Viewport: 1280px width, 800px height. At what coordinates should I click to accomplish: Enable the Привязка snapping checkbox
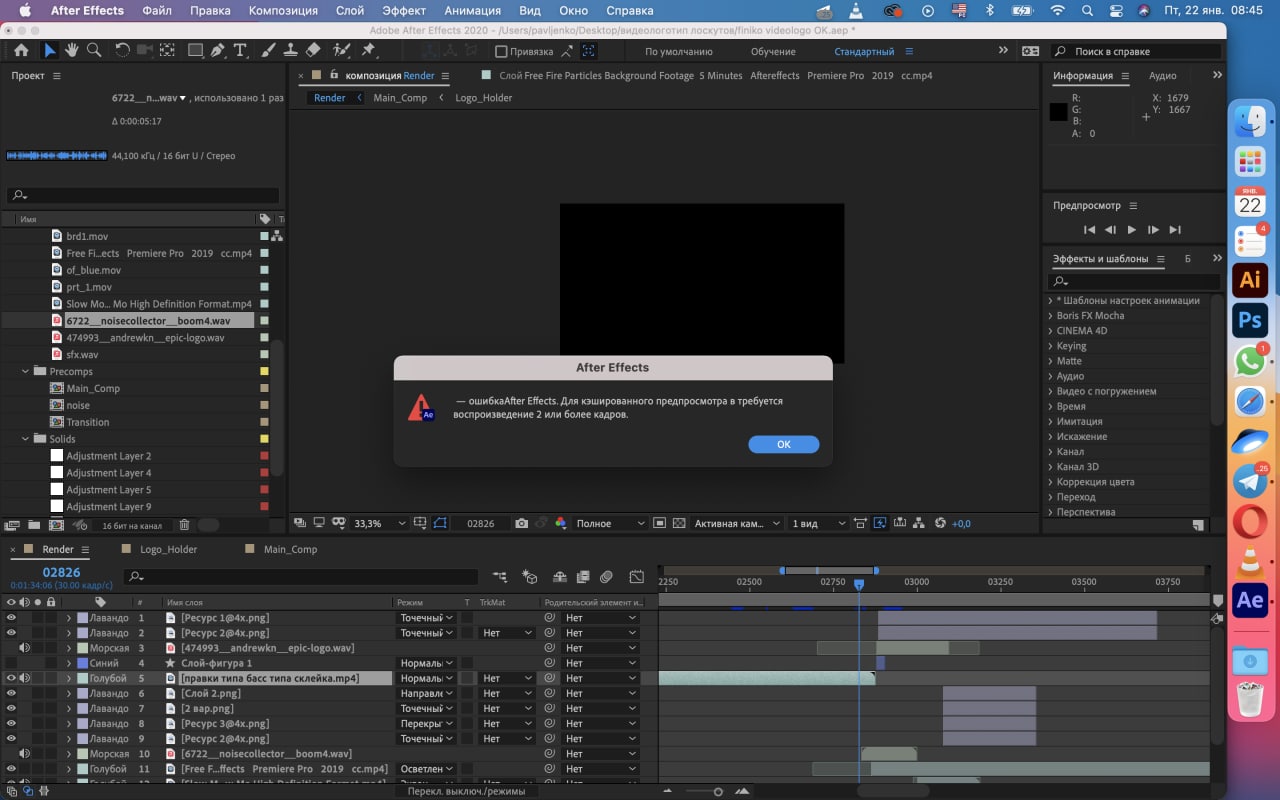coord(502,51)
